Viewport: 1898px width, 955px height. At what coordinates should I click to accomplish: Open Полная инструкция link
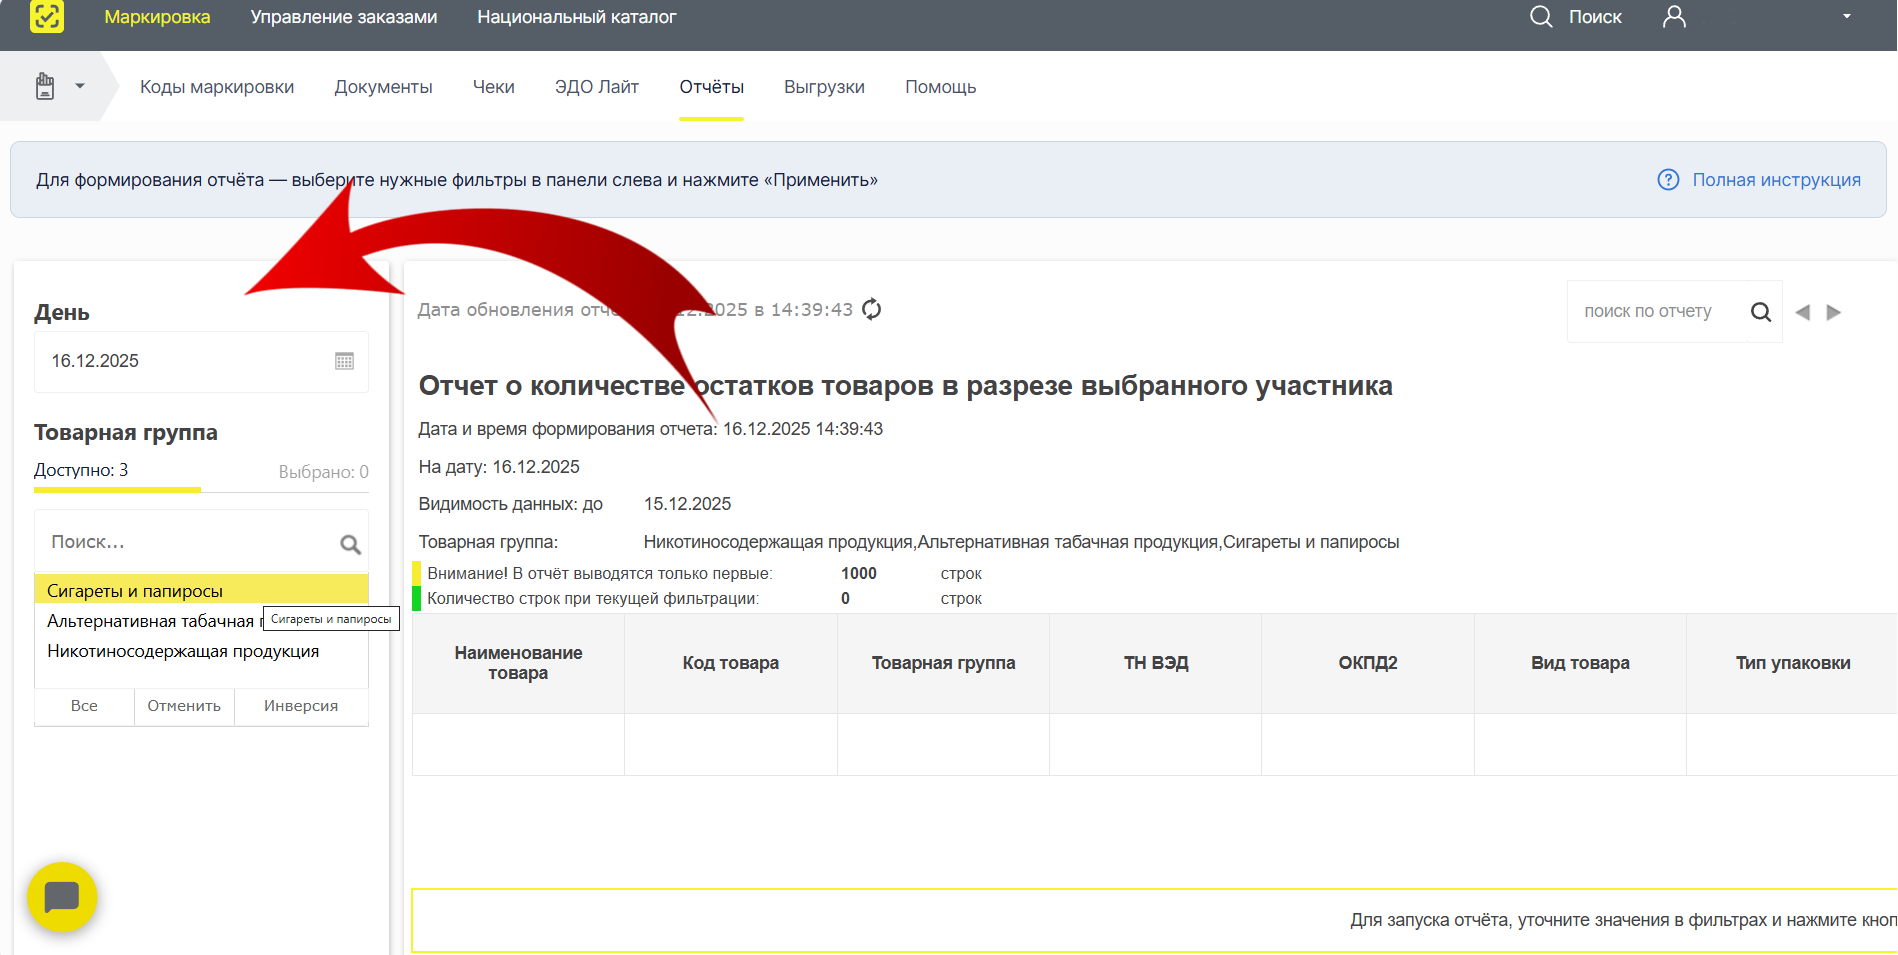point(1776,180)
